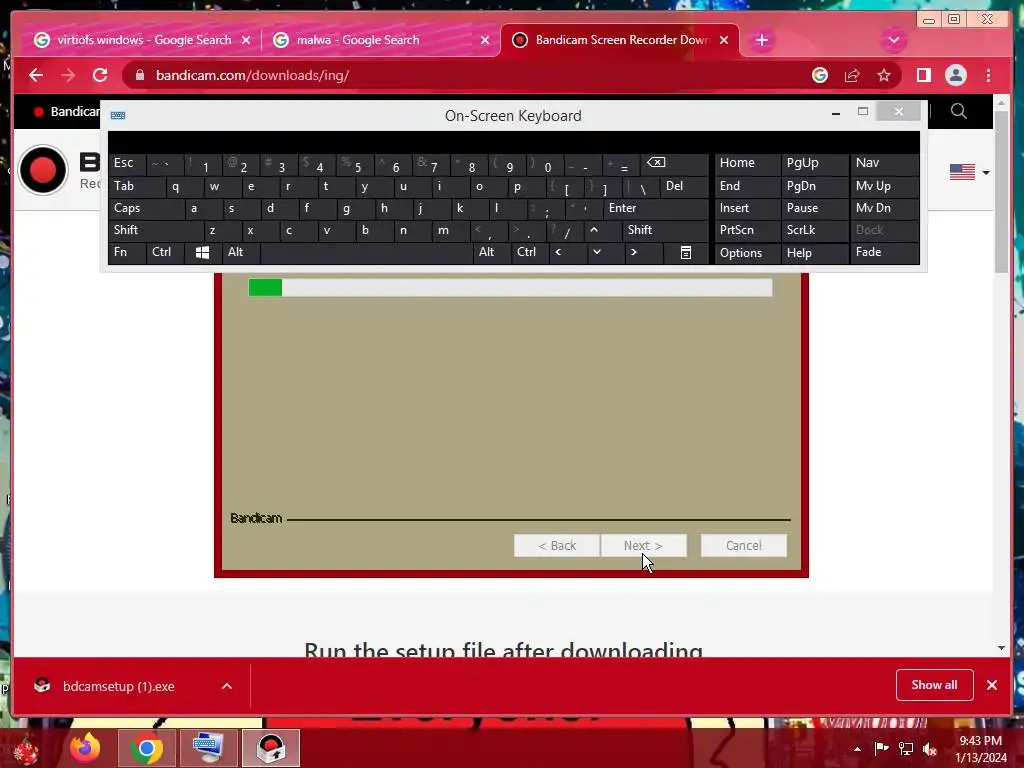Image resolution: width=1024 pixels, height=768 pixels.
Task: Click the Windows logo key on keyboard
Action: [202, 252]
